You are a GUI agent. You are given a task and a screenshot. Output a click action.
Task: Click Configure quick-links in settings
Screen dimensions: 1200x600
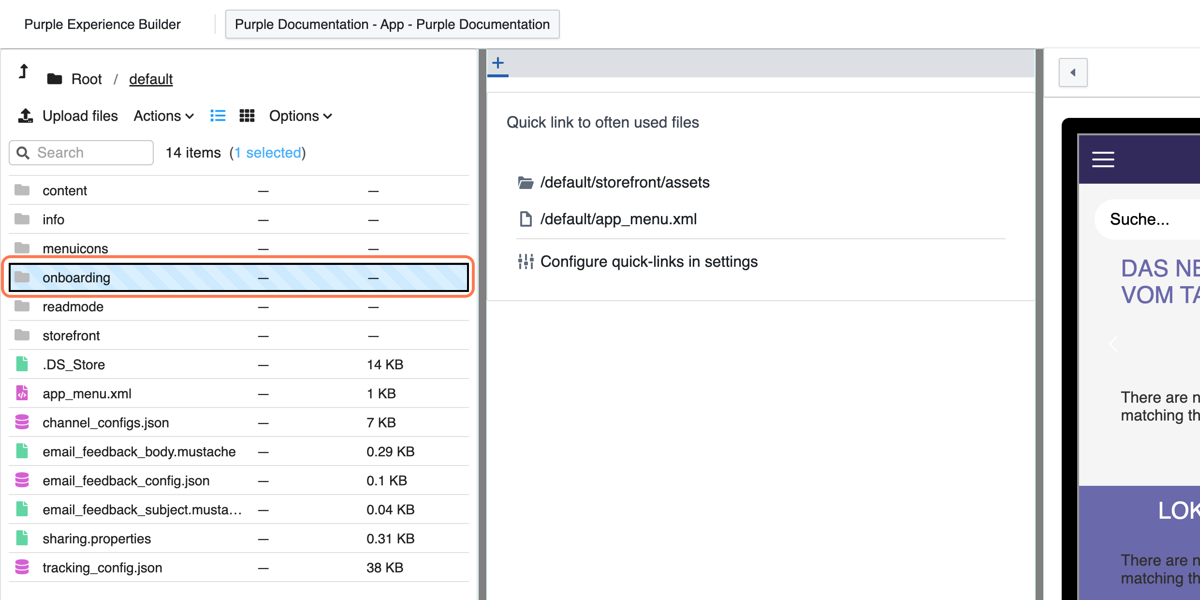coord(649,262)
